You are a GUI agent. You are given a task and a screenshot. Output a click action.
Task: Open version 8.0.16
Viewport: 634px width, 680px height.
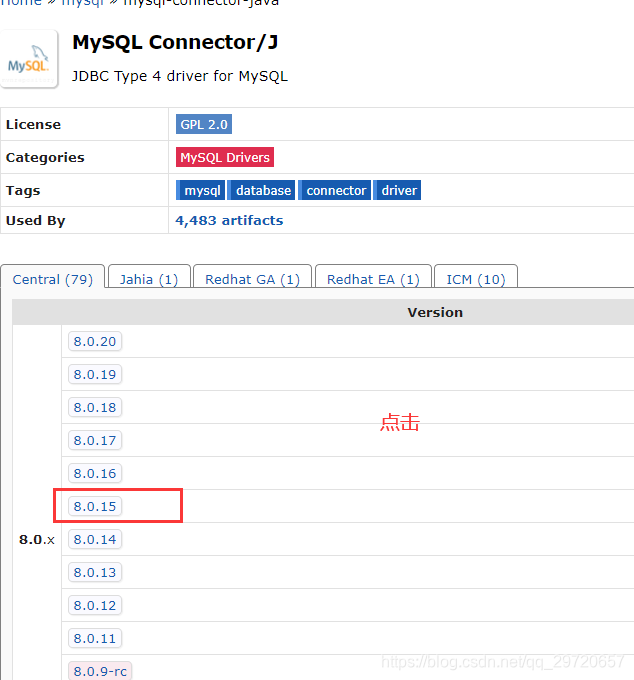[95, 473]
